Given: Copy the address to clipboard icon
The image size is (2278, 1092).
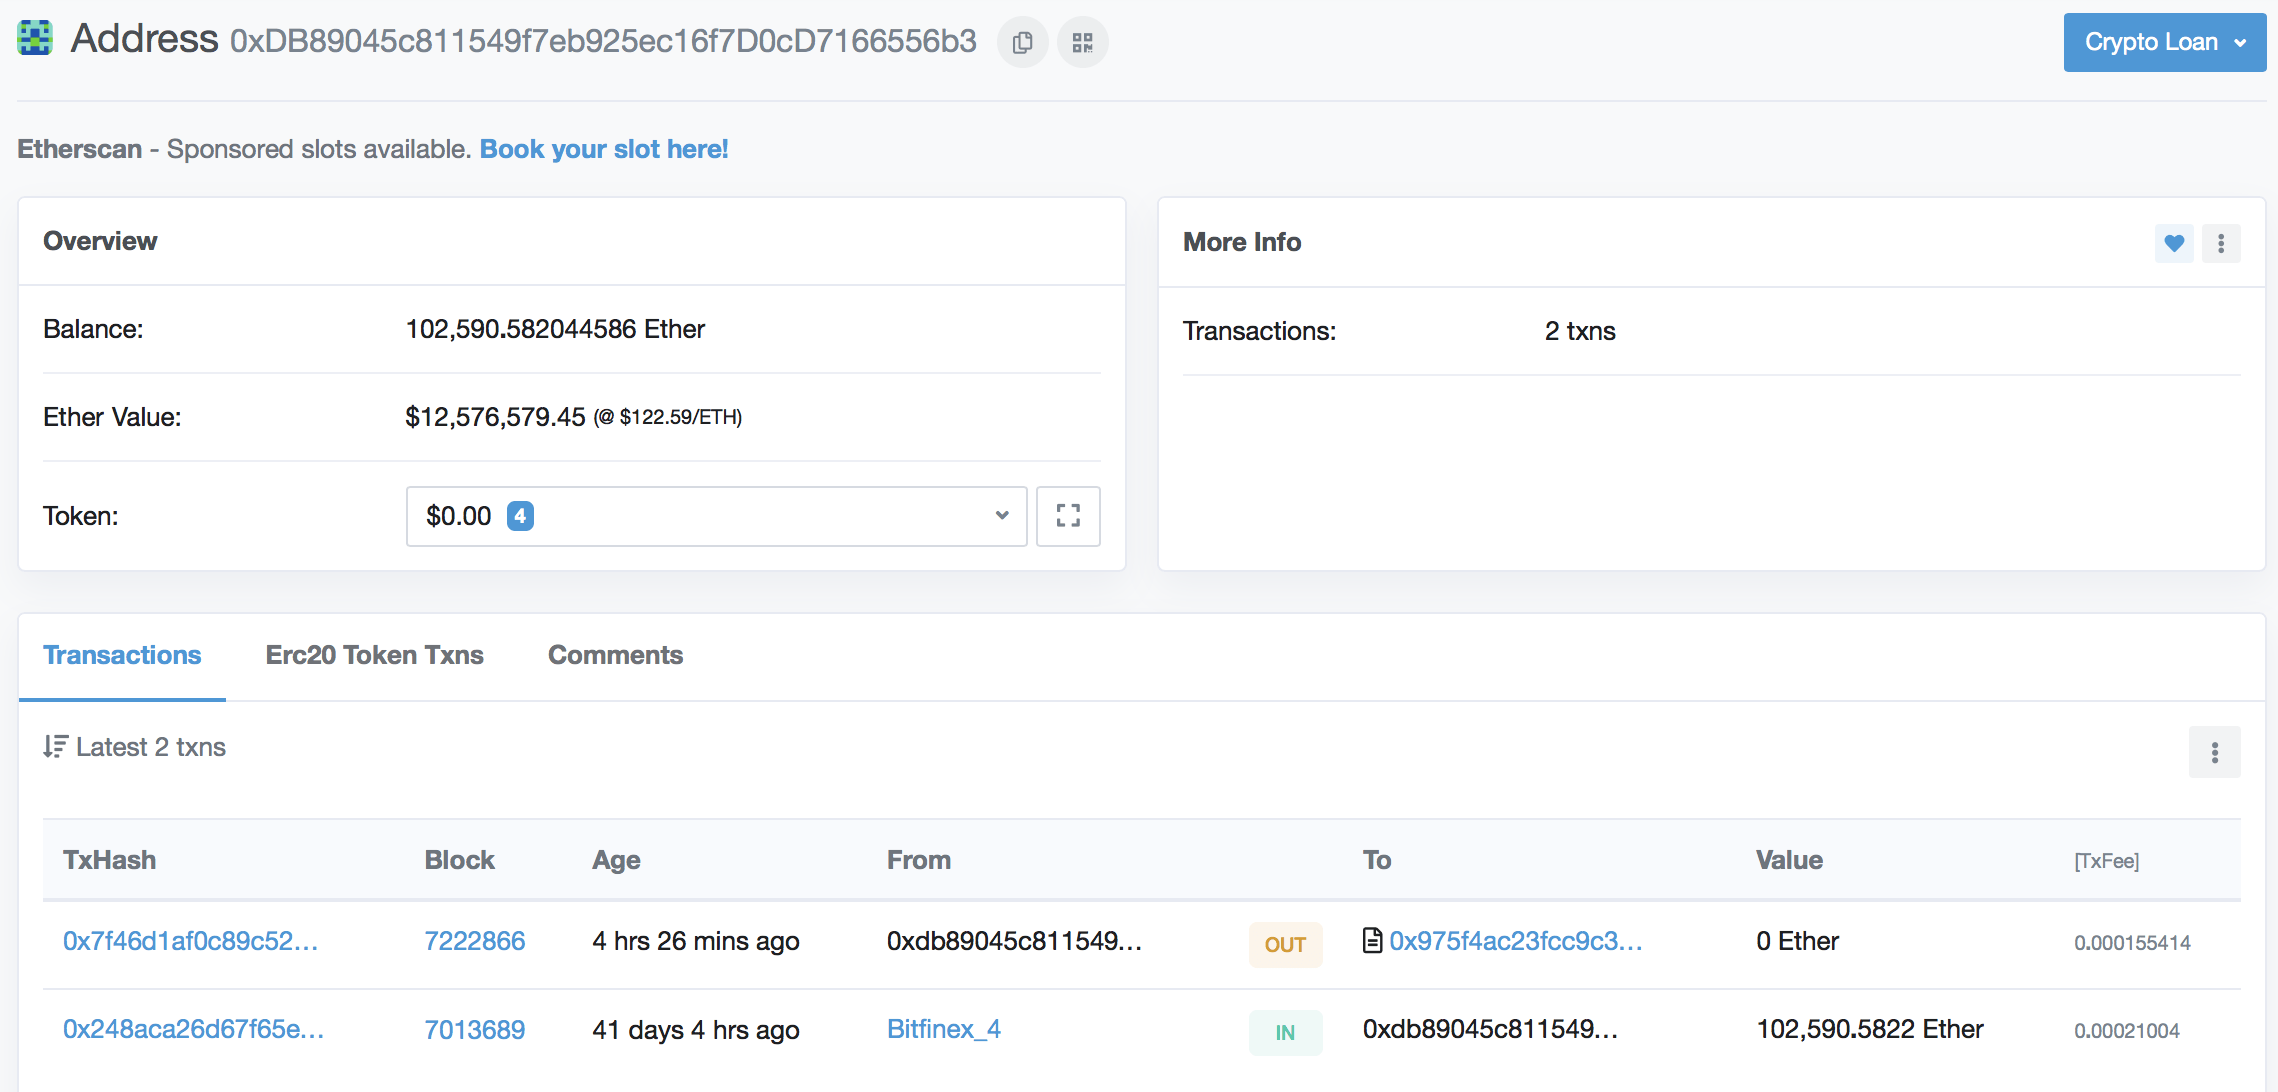Looking at the screenshot, I should click(x=1022, y=42).
